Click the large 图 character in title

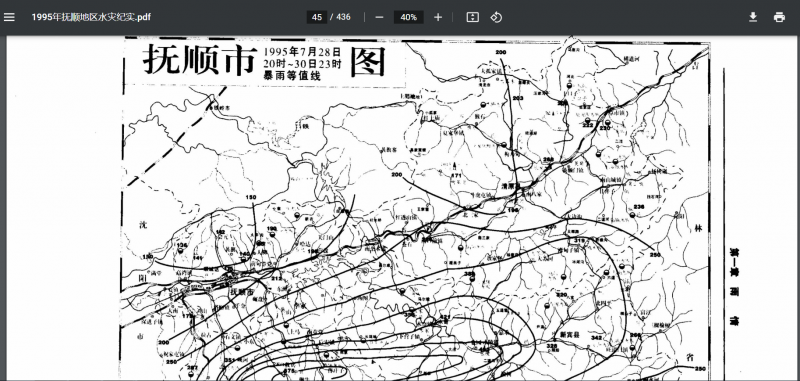(x=368, y=62)
